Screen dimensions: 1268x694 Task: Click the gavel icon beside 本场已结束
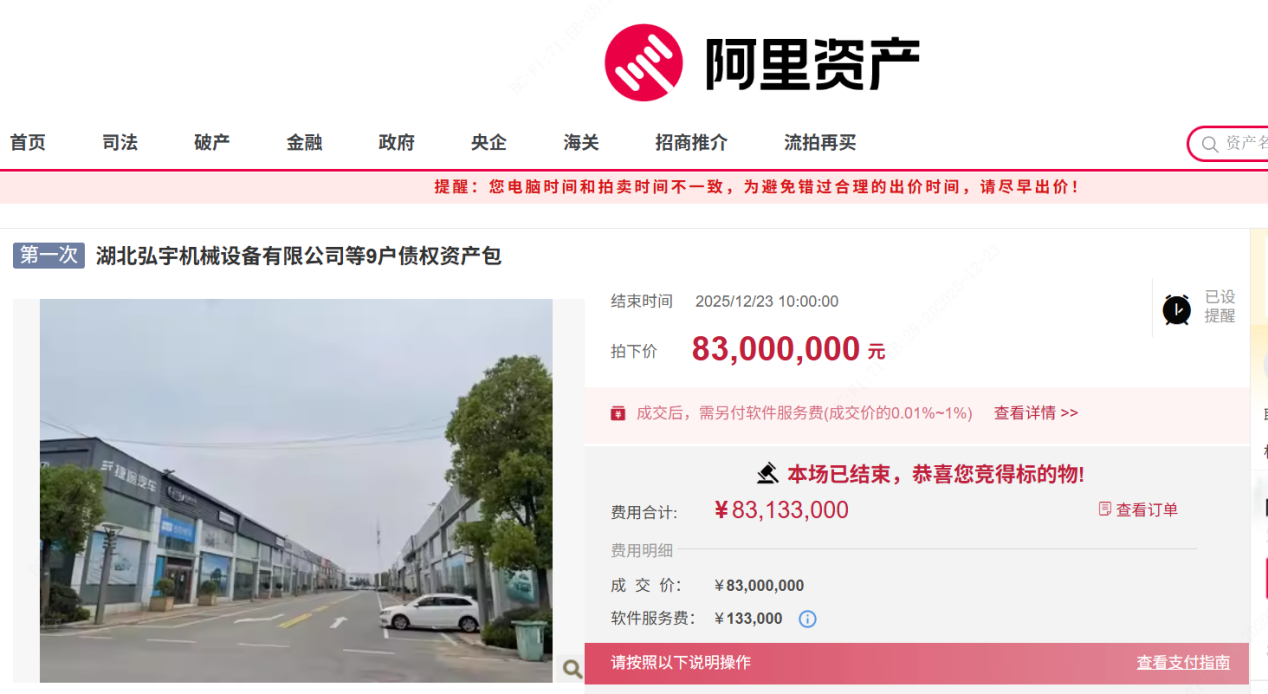(767, 472)
